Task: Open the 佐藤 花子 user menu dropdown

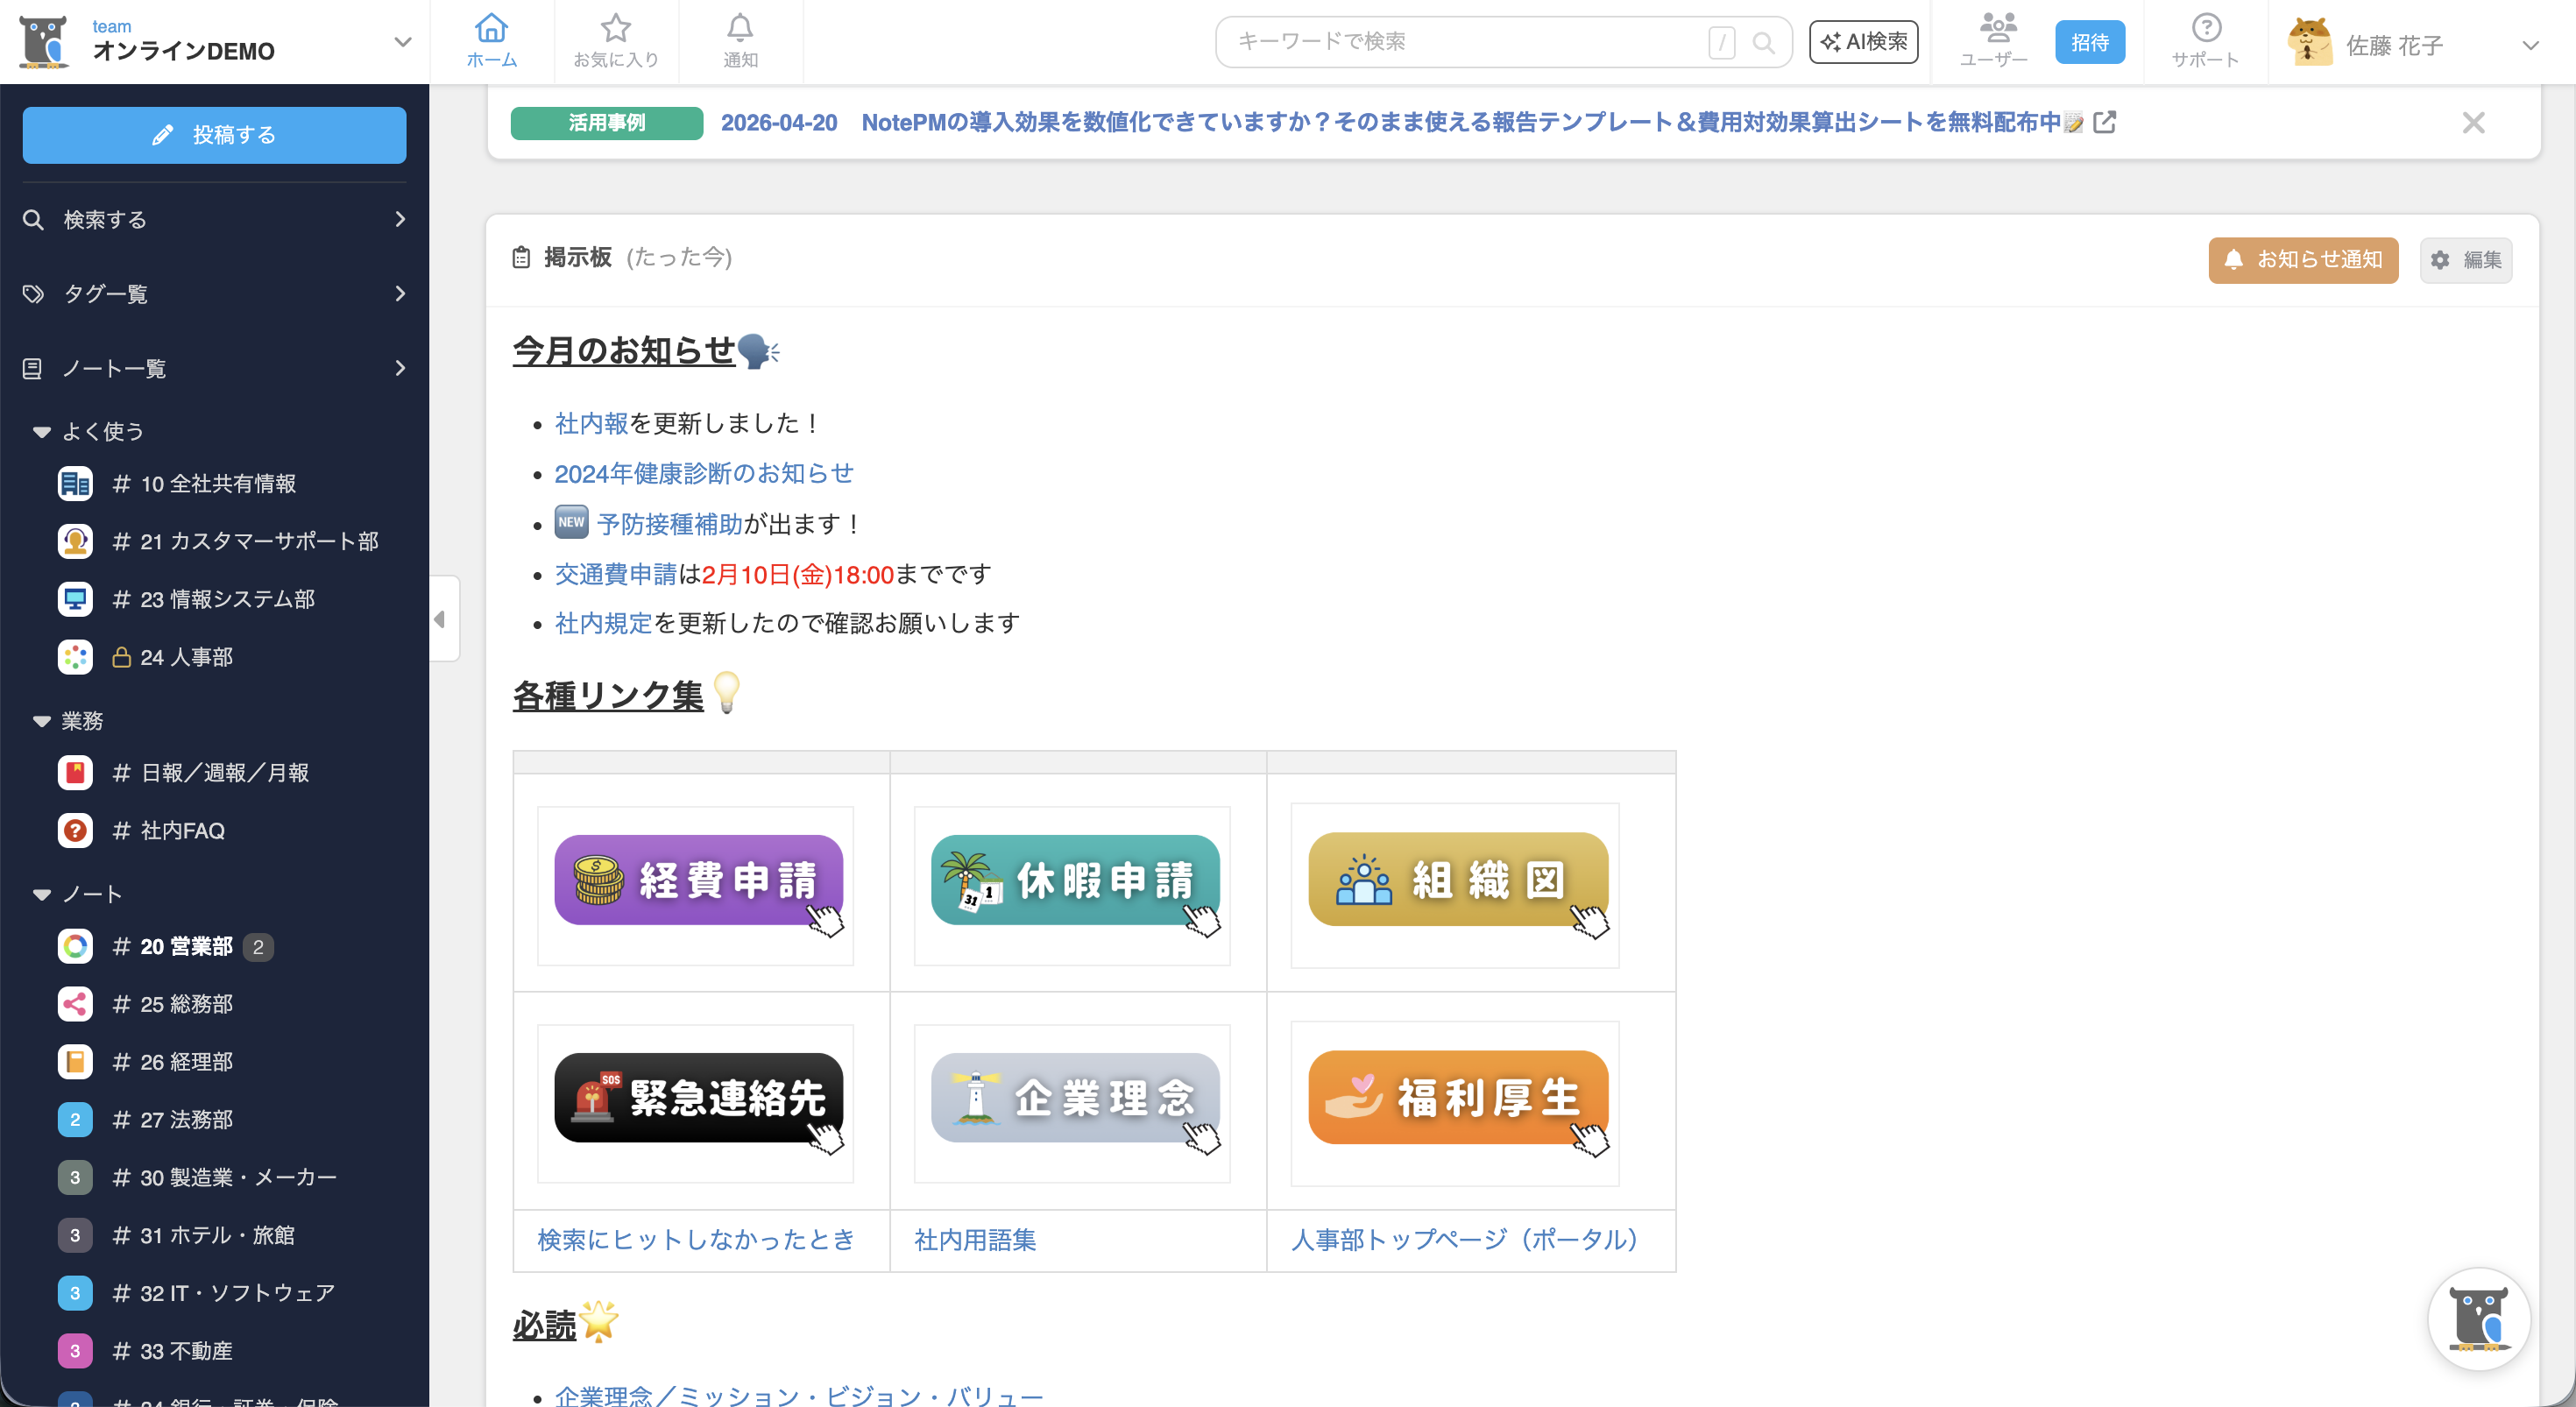Action: pos(2530,46)
